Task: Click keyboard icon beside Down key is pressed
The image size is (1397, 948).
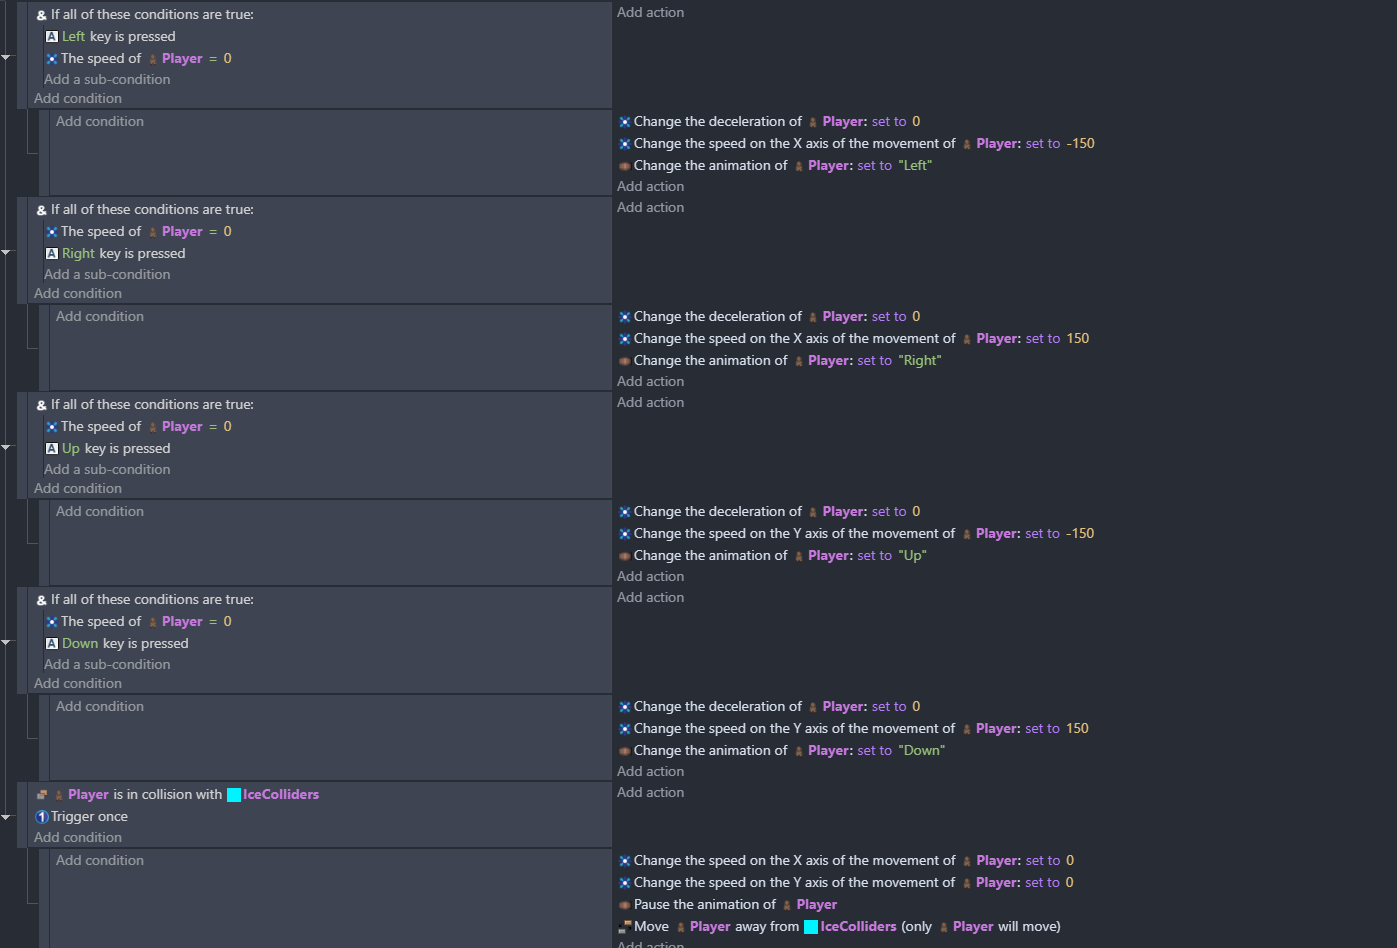Action: point(52,644)
